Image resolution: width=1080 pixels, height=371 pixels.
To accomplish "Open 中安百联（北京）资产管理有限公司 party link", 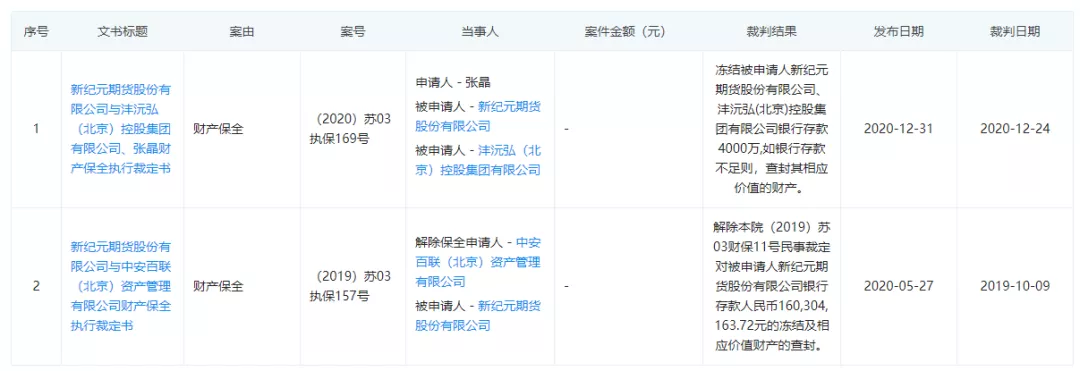I will click(479, 262).
